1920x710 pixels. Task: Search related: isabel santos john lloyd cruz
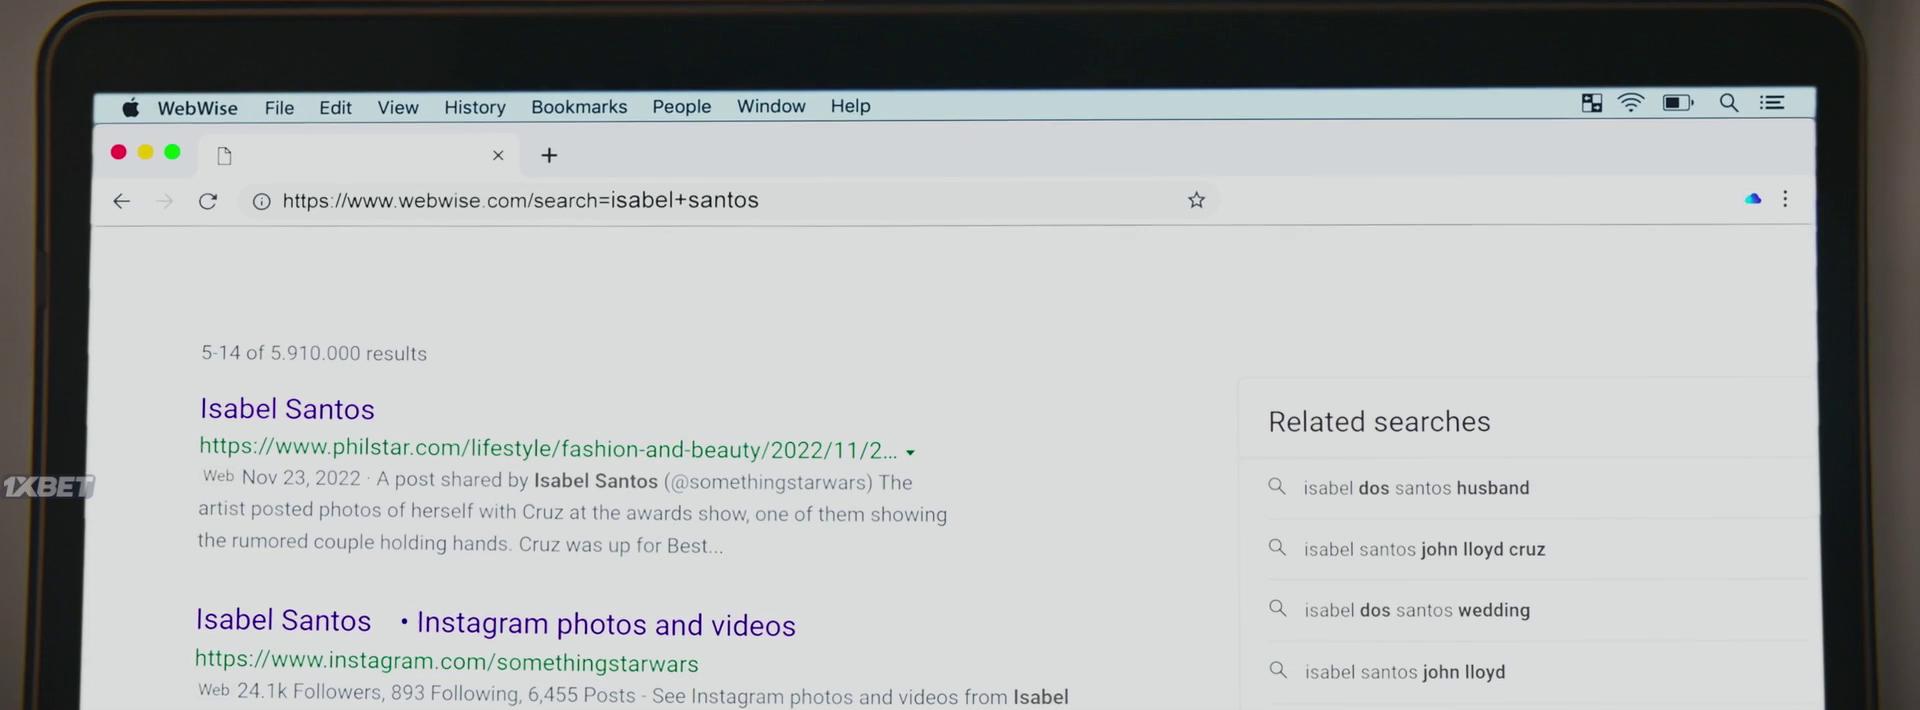(x=1424, y=549)
